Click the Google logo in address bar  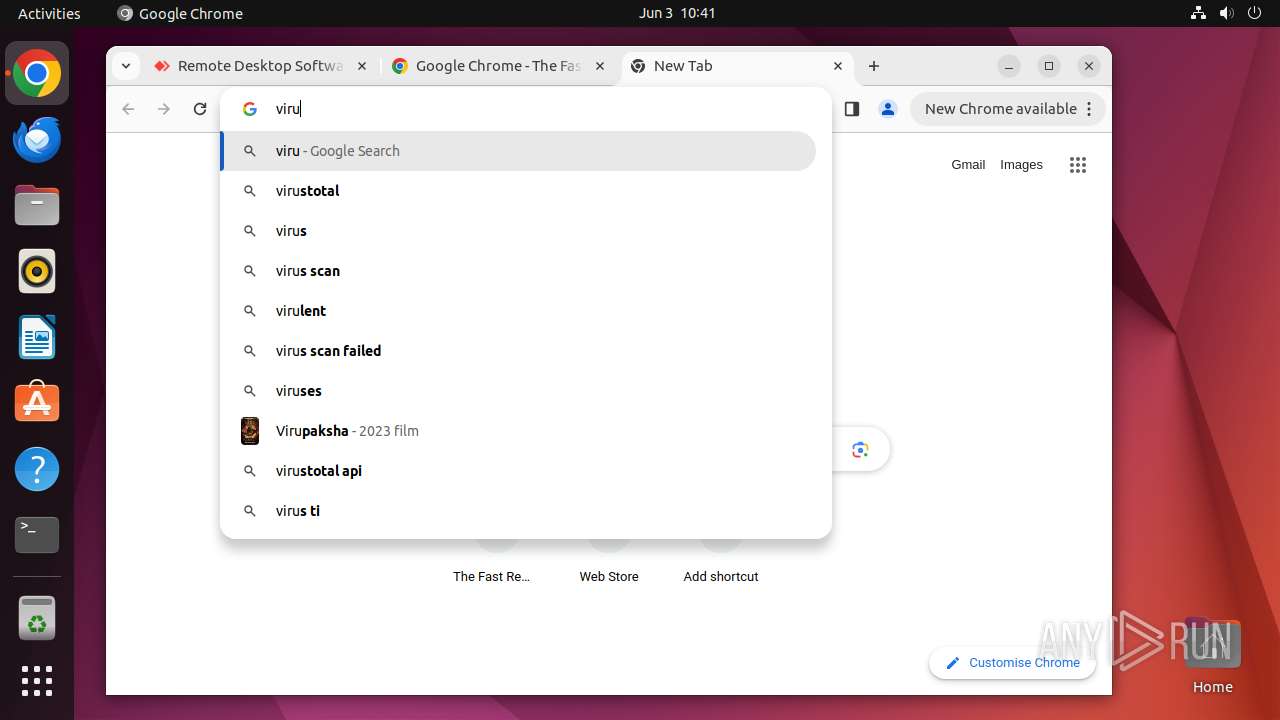250,109
